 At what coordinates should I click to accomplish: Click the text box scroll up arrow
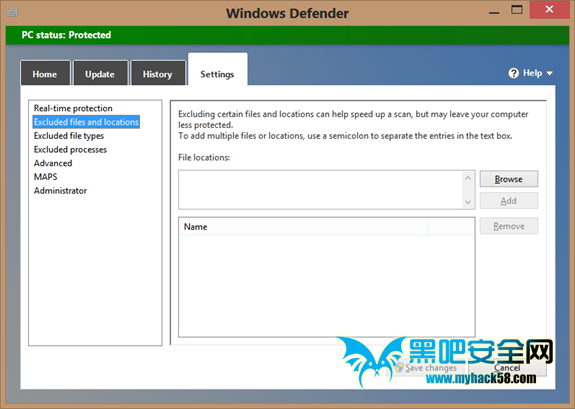point(468,178)
